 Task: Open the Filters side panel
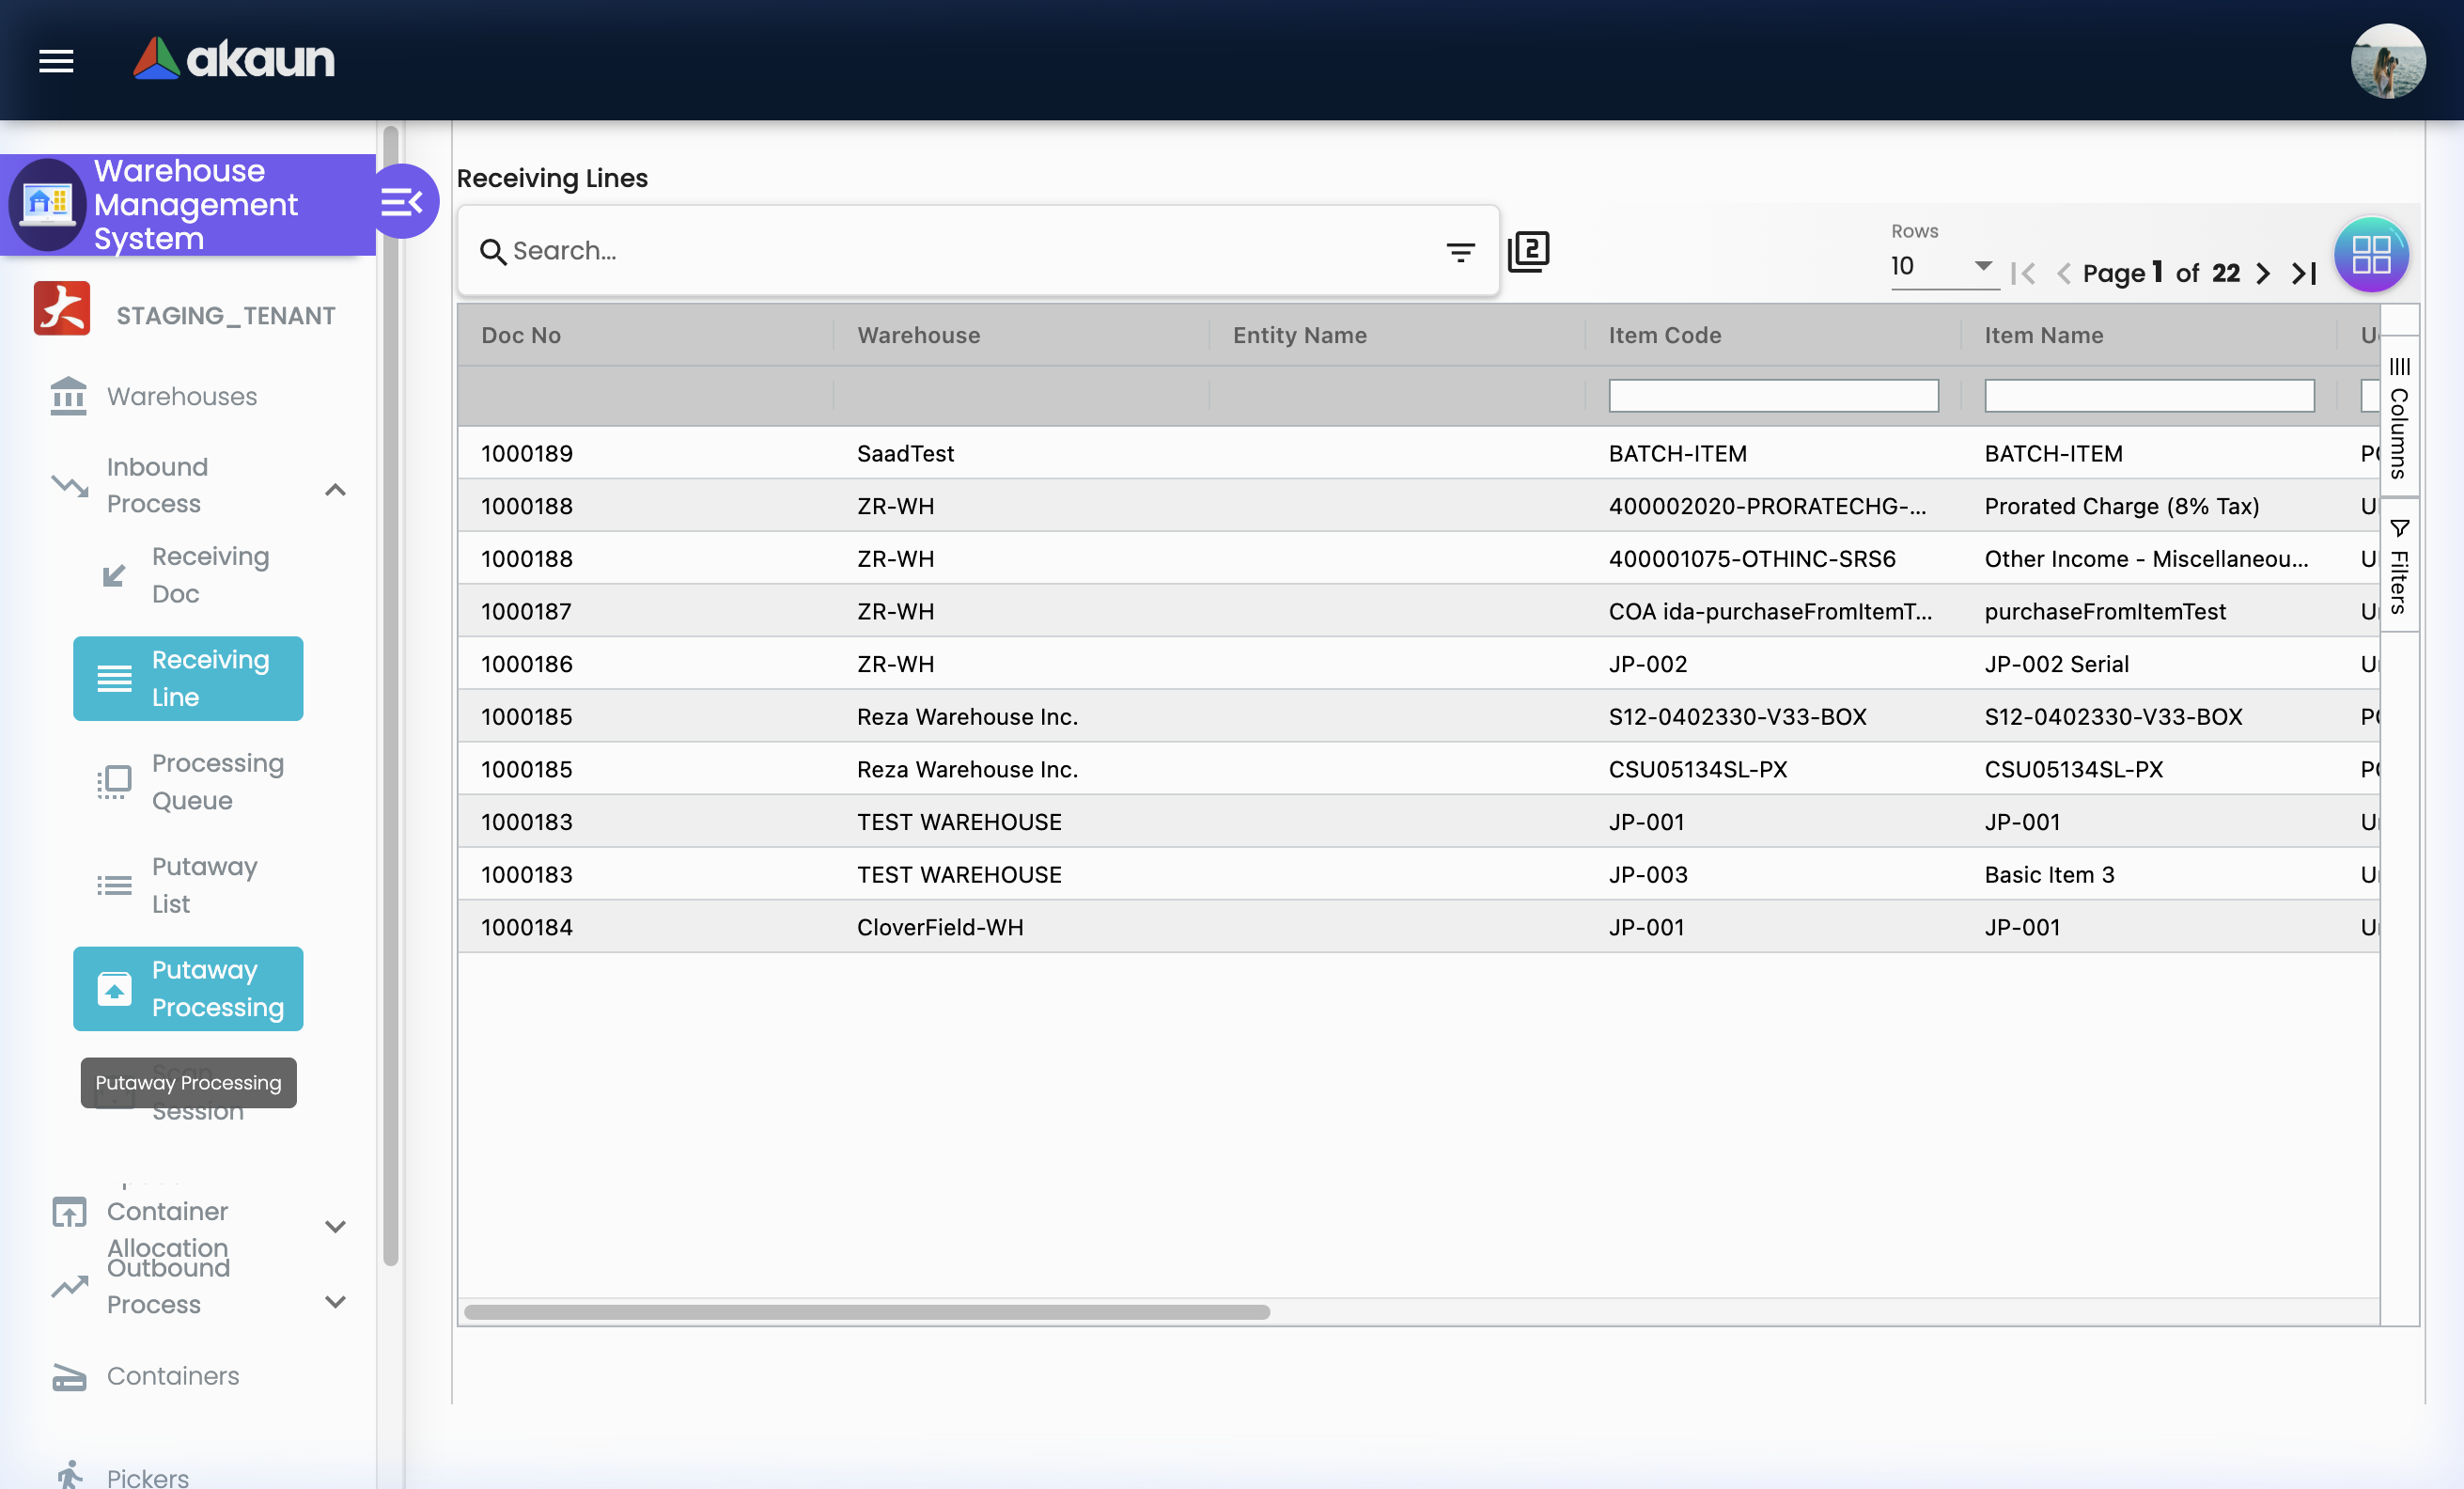coord(2399,565)
